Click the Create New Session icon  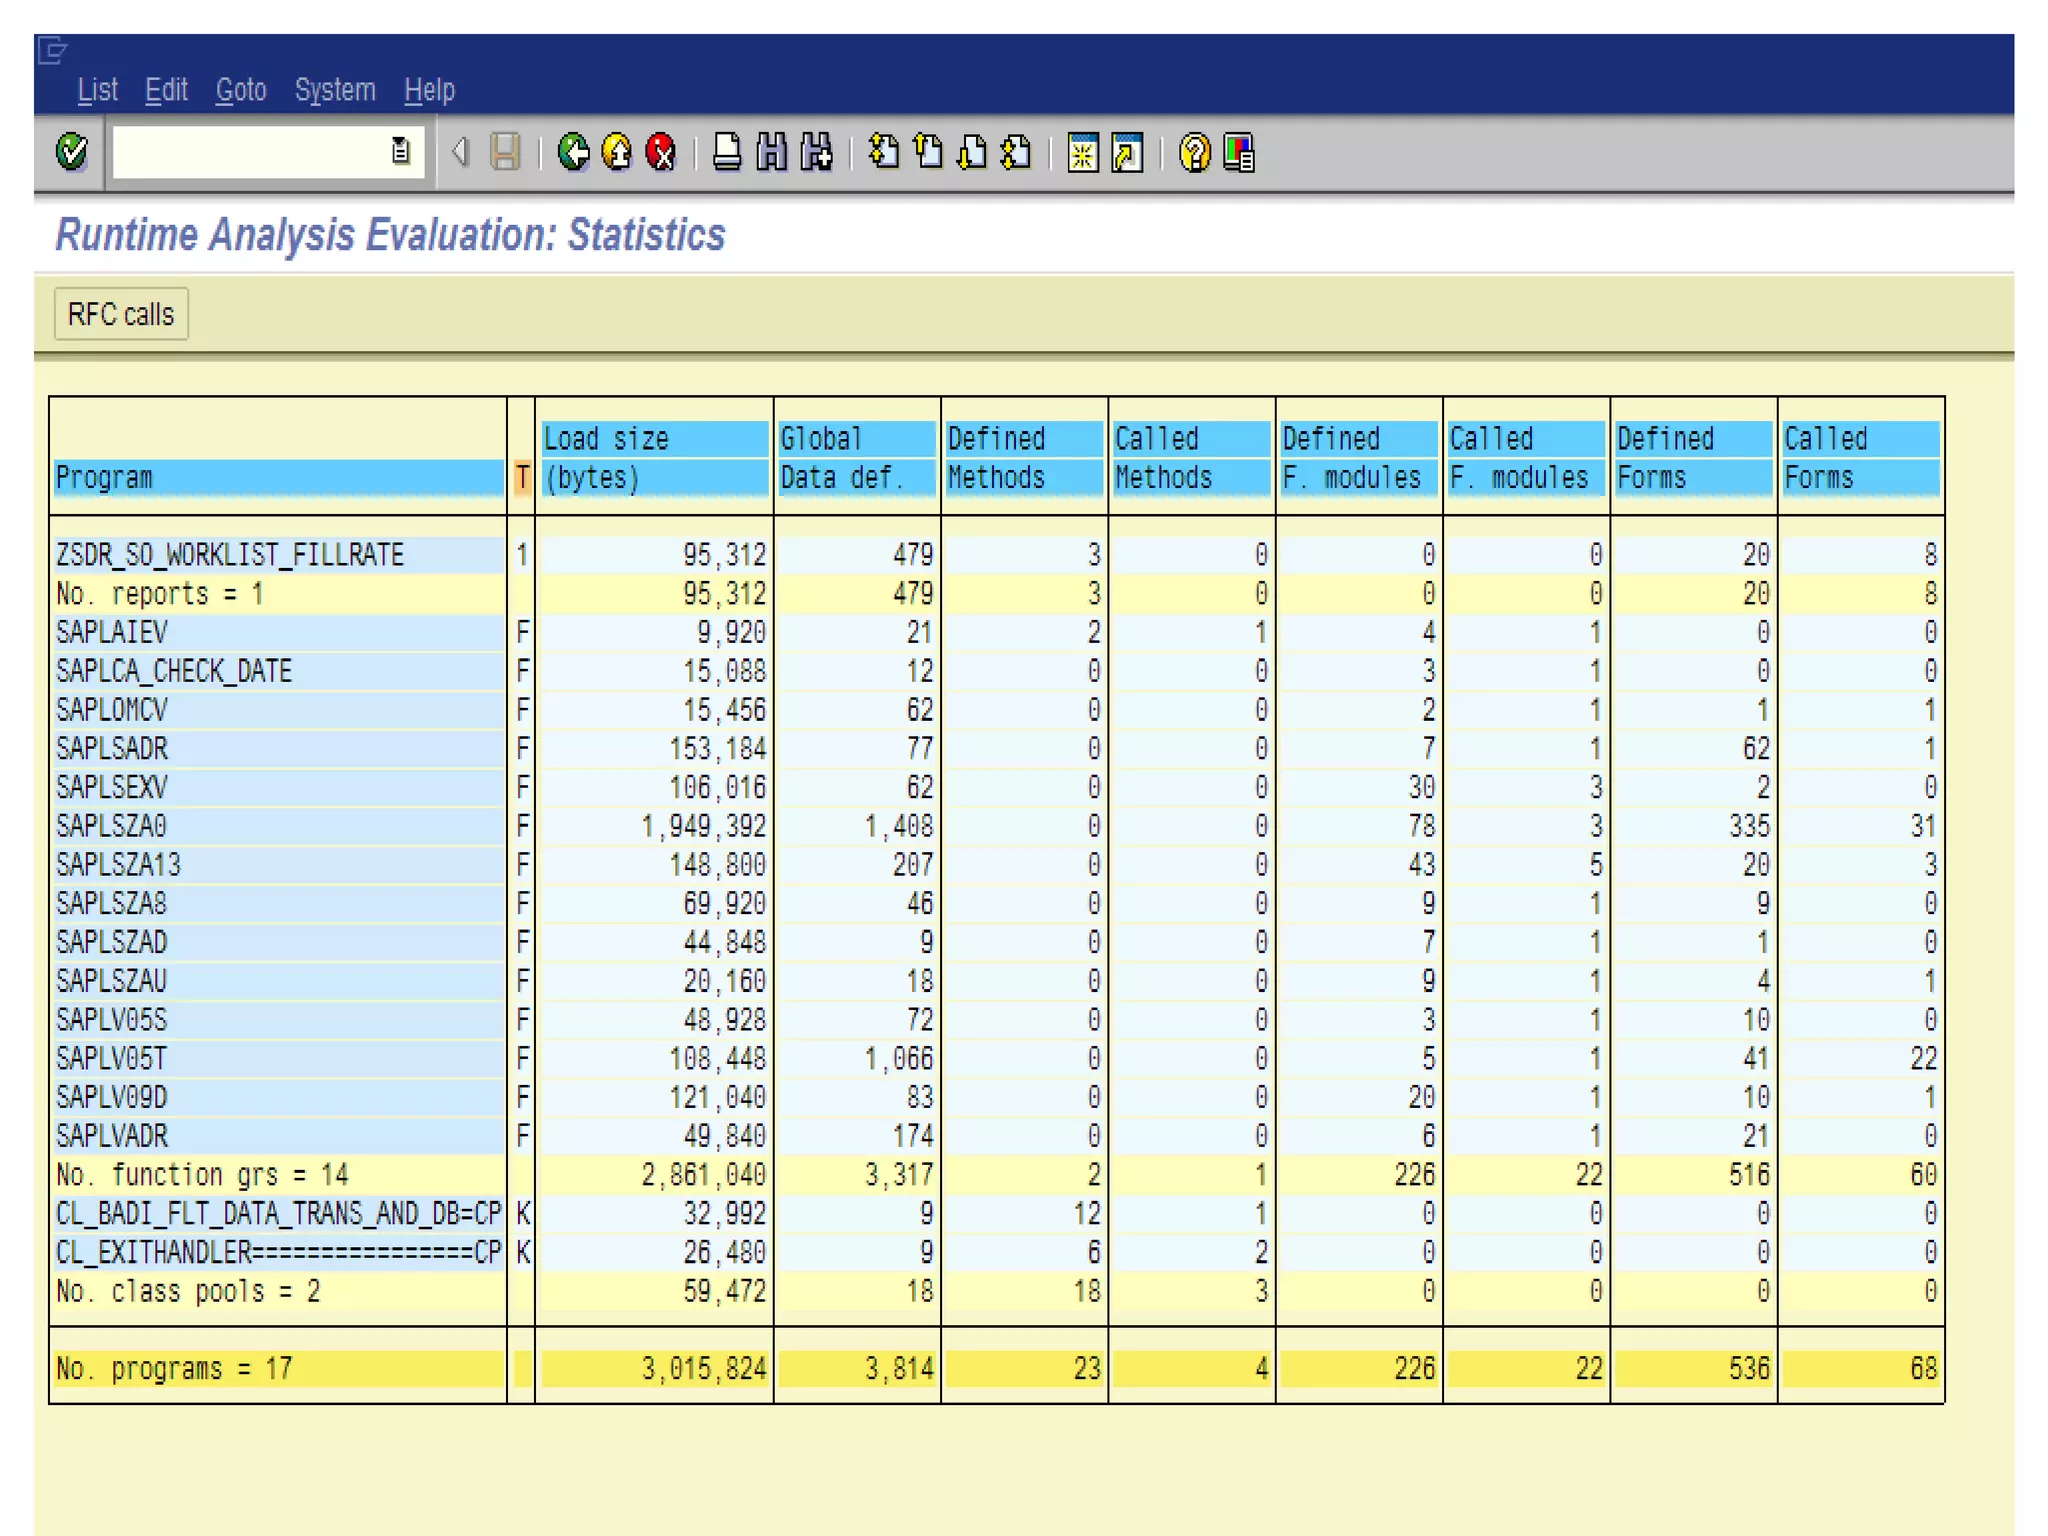[1083, 153]
